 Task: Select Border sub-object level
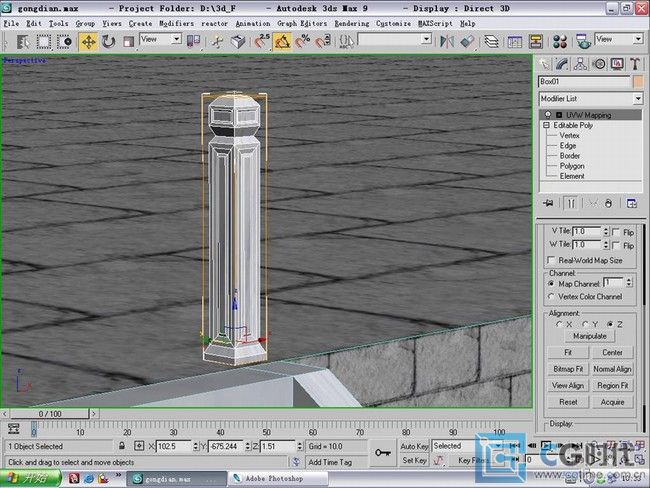(x=570, y=156)
